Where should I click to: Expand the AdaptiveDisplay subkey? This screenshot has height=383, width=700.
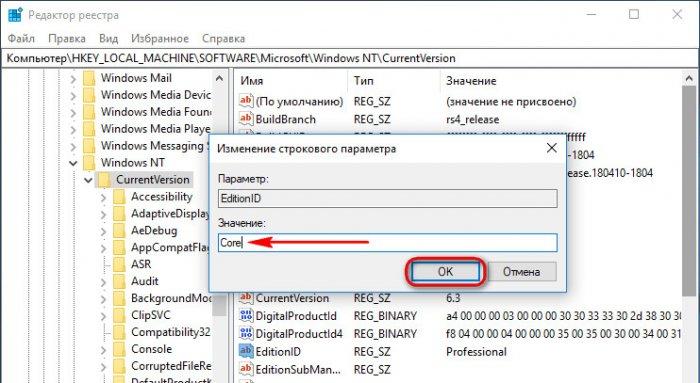pyautogui.click(x=103, y=214)
